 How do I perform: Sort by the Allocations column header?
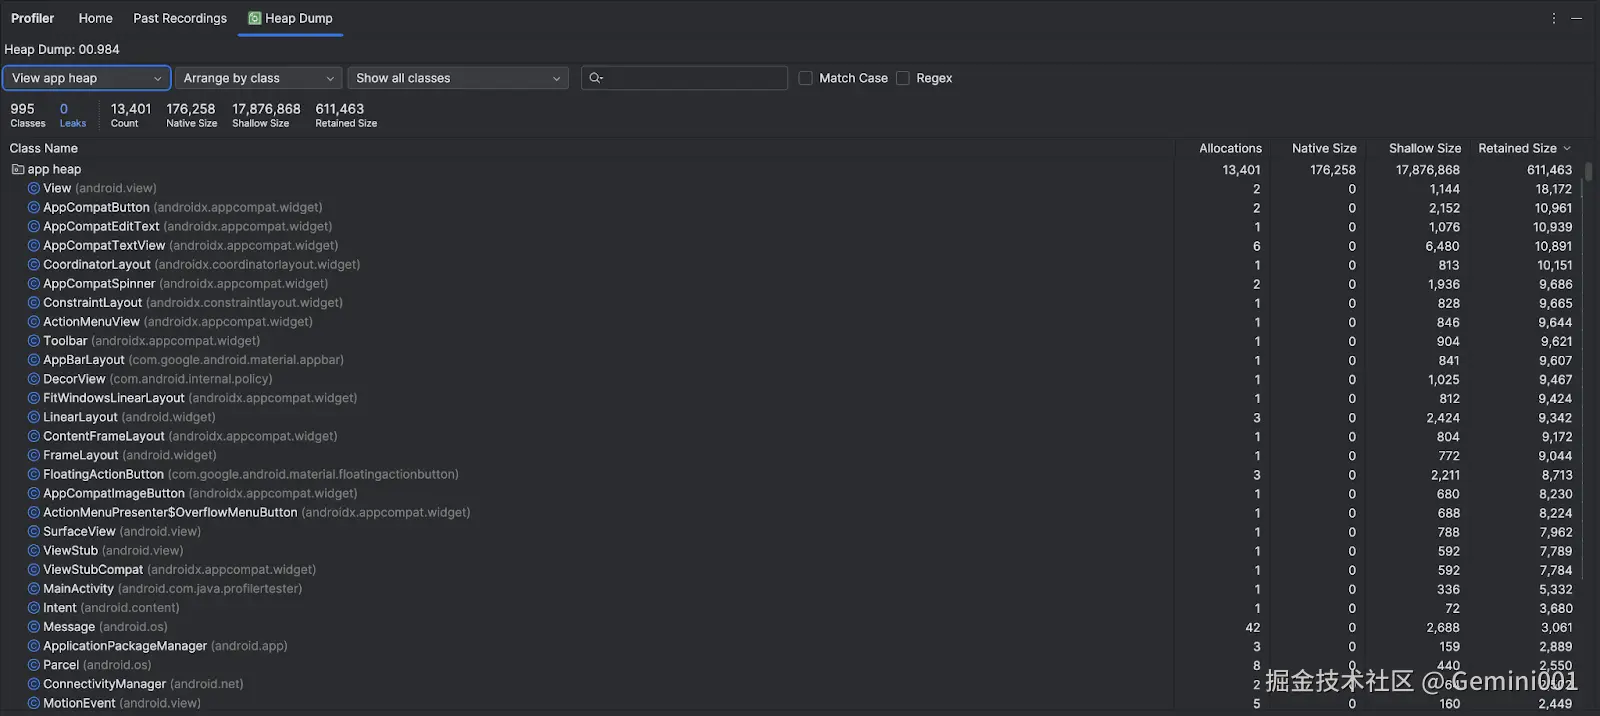pos(1230,148)
